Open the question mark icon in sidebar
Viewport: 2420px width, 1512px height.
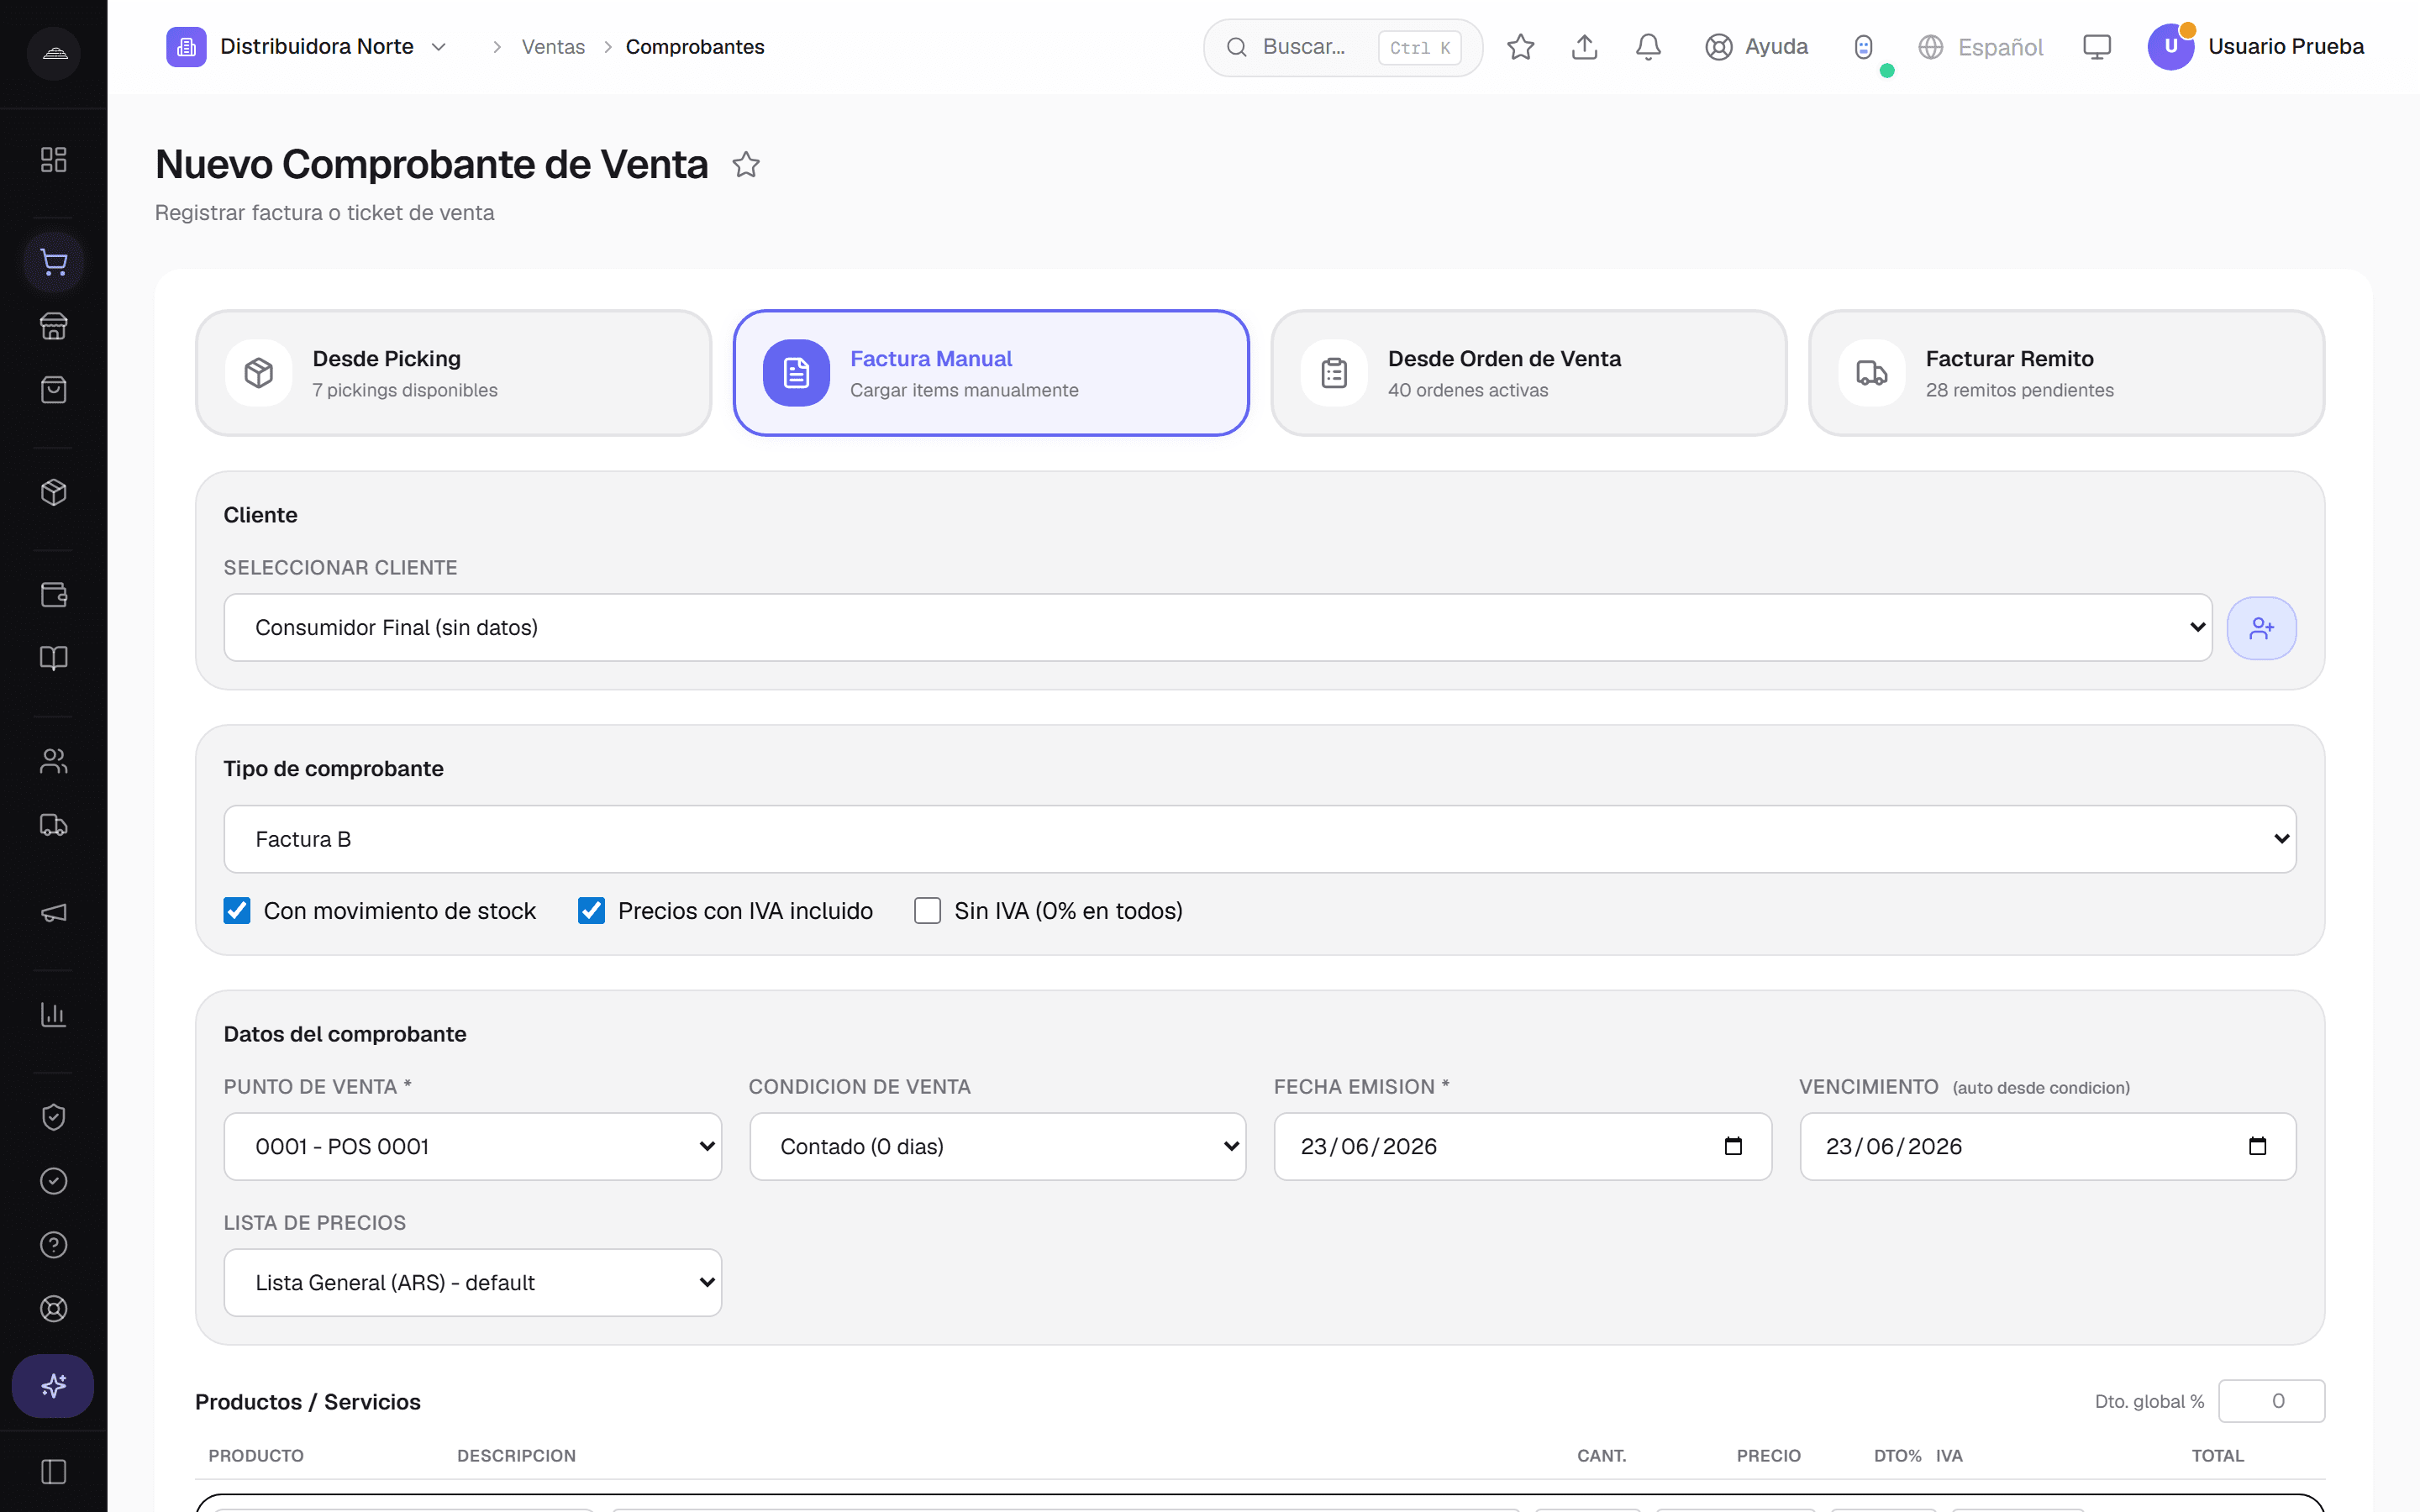pyautogui.click(x=53, y=1245)
